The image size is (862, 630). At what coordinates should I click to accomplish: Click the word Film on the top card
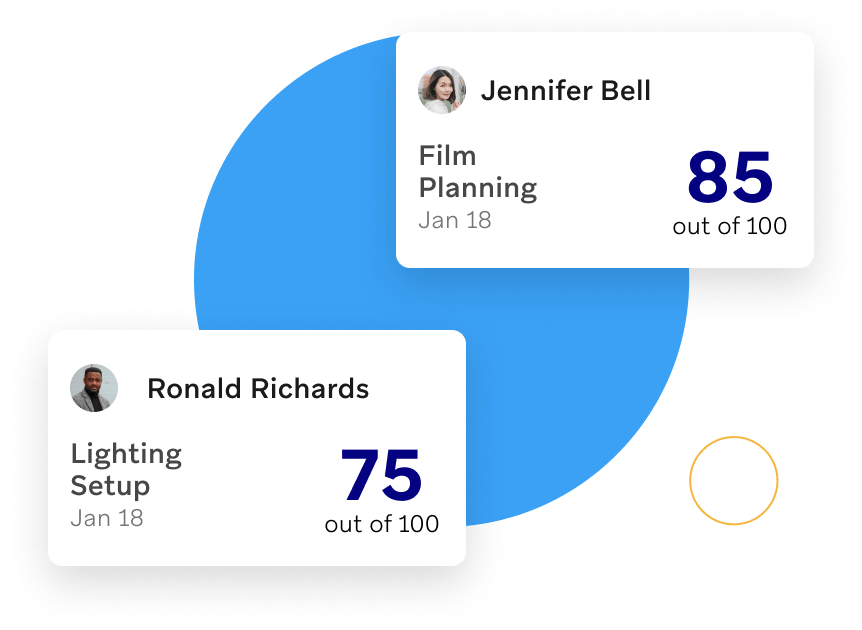point(447,156)
